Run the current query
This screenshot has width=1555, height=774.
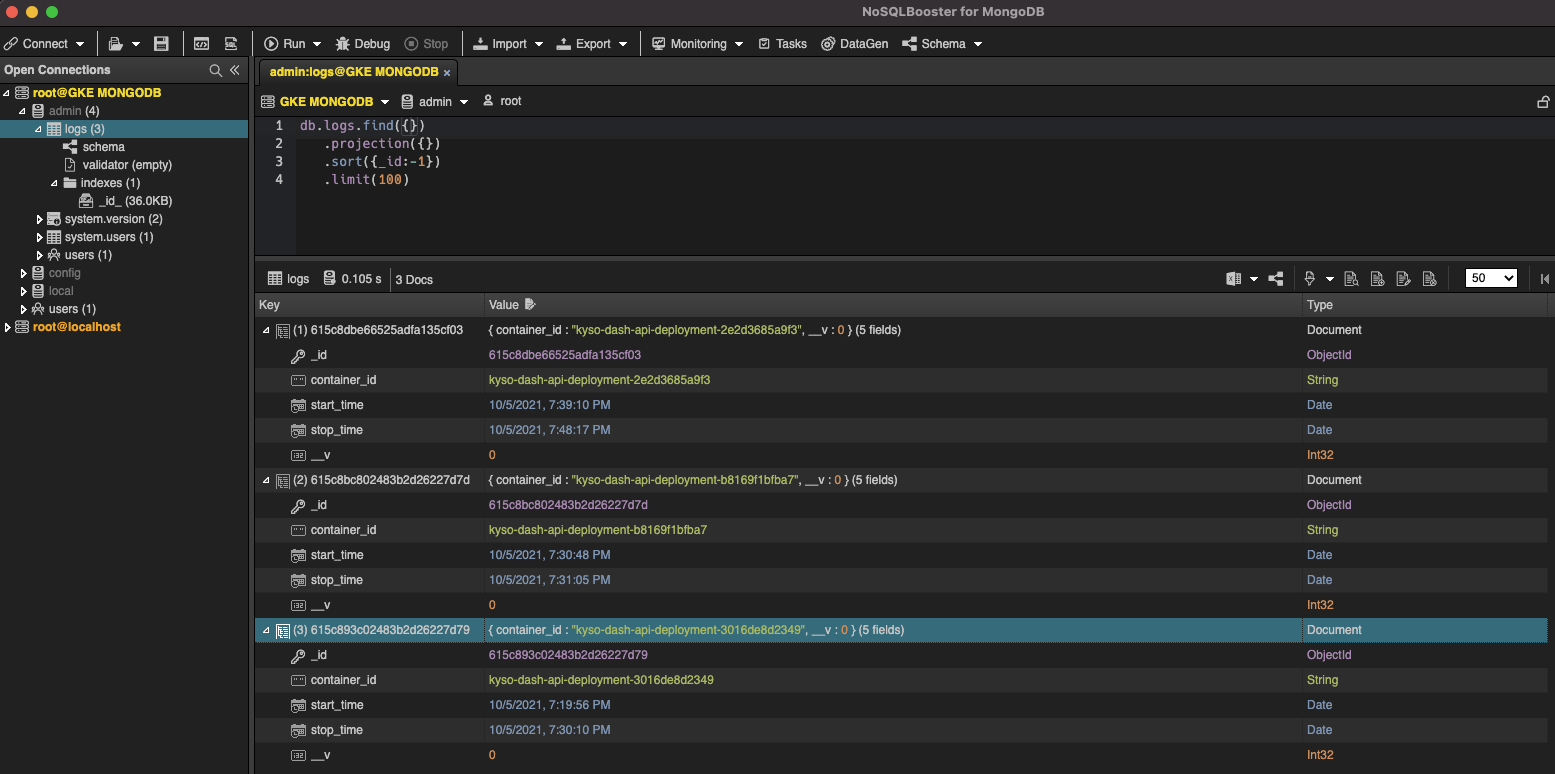[285, 44]
